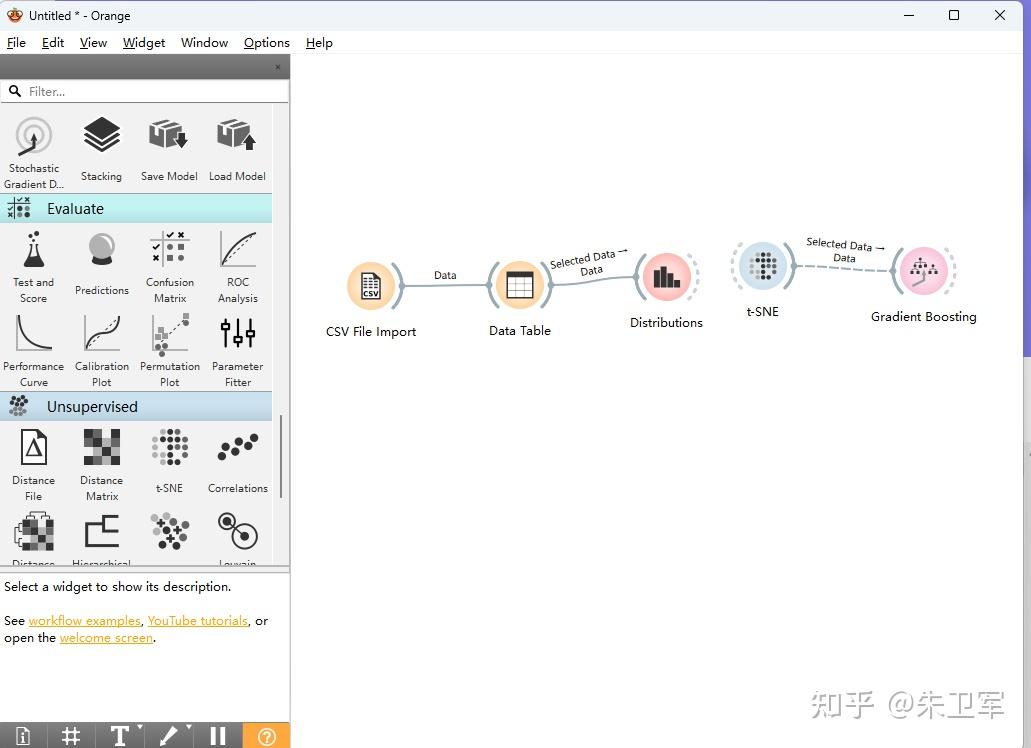Select the ROC Analysis widget
1031x748 pixels.
(238, 267)
